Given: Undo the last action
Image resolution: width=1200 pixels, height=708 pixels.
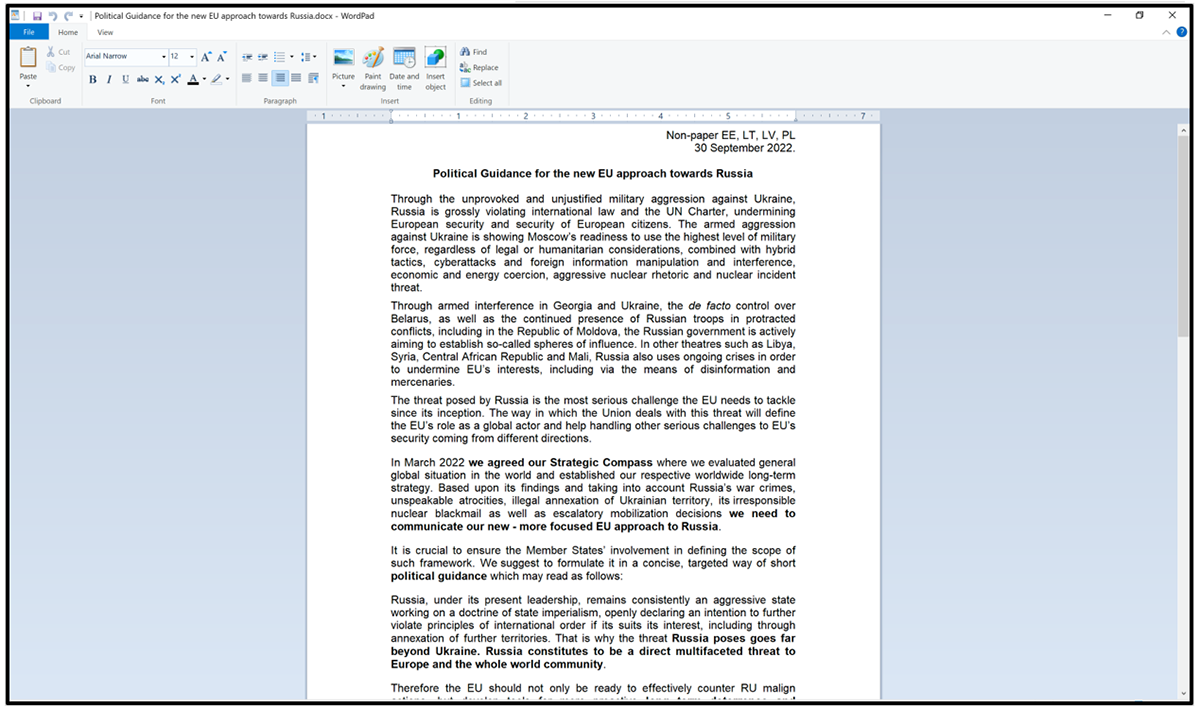Looking at the screenshot, I should (53, 16).
